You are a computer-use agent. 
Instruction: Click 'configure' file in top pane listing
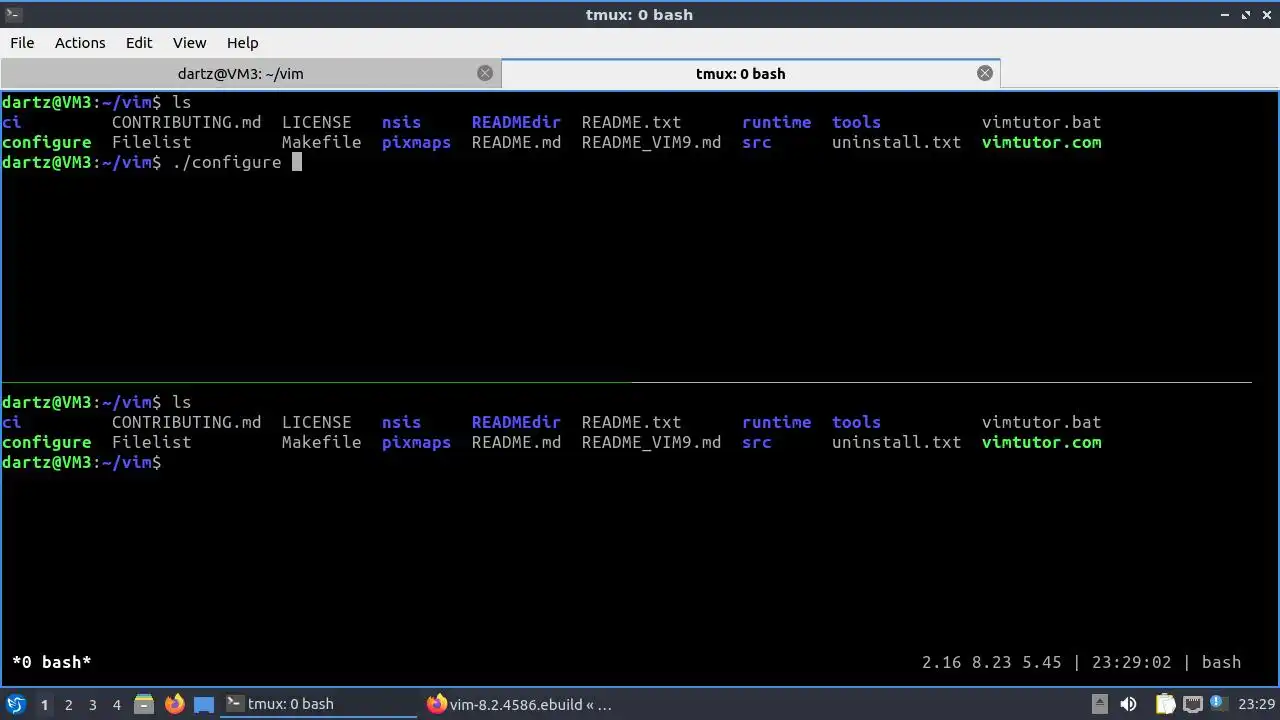[46, 142]
